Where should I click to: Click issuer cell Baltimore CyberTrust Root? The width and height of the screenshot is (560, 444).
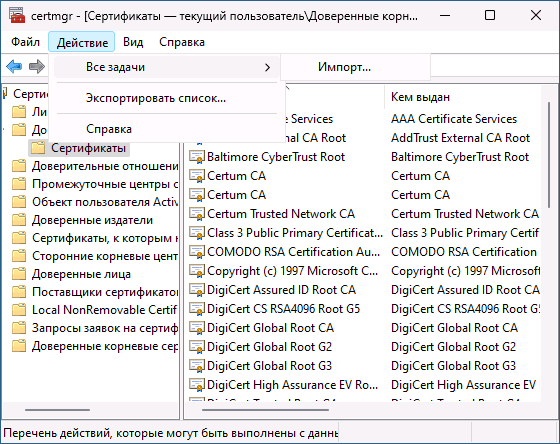click(460, 157)
